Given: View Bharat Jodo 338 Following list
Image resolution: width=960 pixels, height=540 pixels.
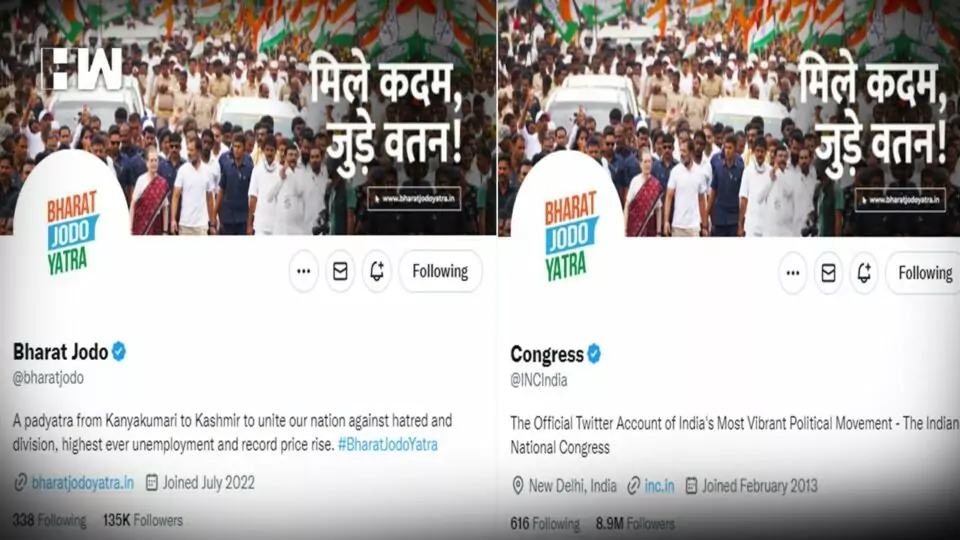Looking at the screenshot, I should tap(50, 520).
